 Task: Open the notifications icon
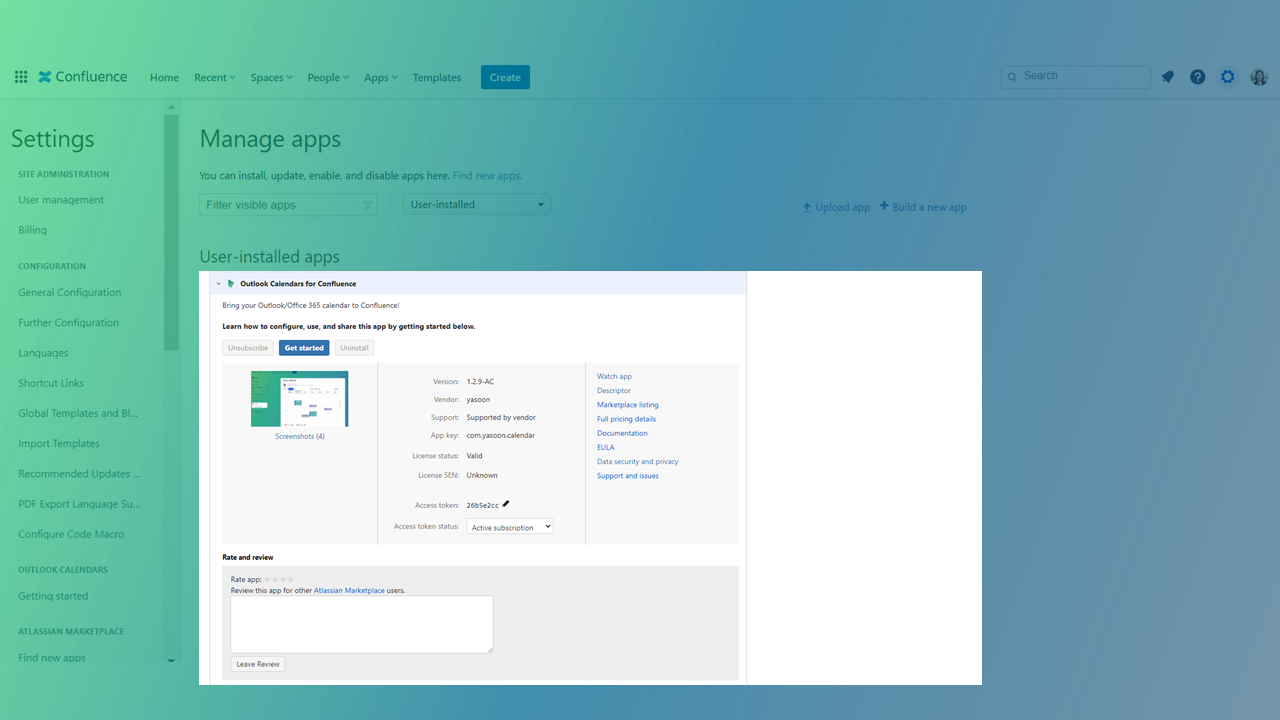(x=1167, y=77)
